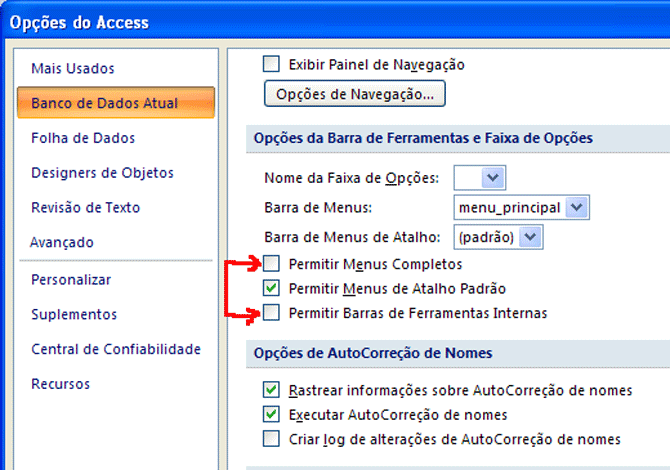Screen dimensions: 670x470
Task: Uncheck Executar AutoCorreção de nomes
Action: 271,414
